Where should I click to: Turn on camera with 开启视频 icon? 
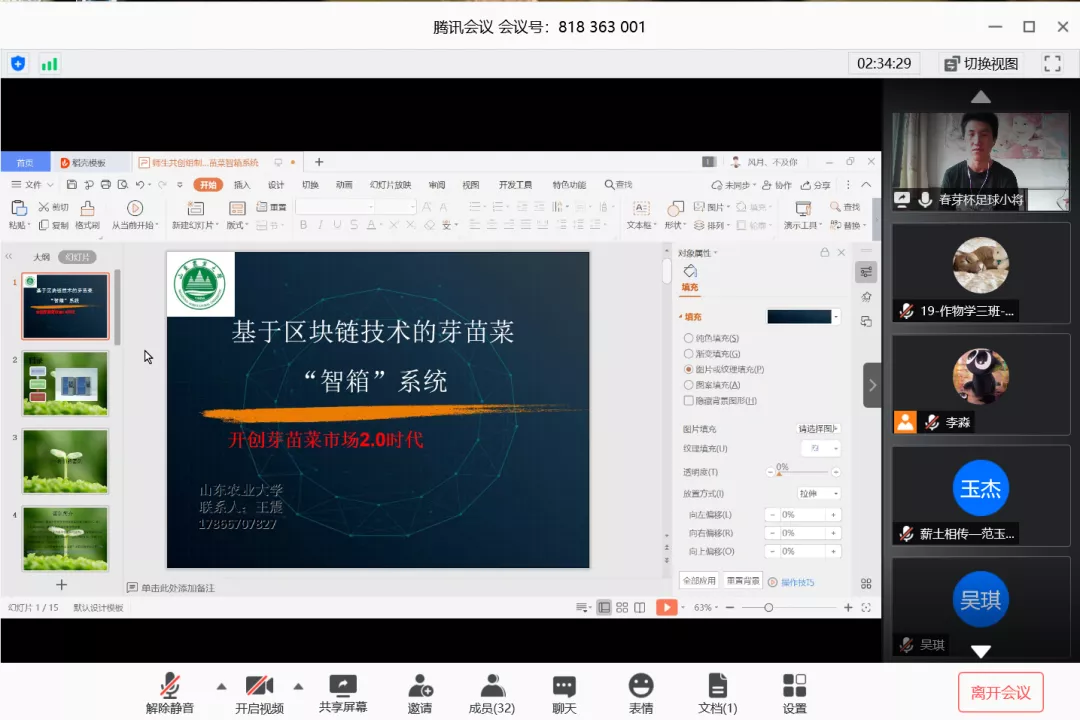(x=259, y=686)
